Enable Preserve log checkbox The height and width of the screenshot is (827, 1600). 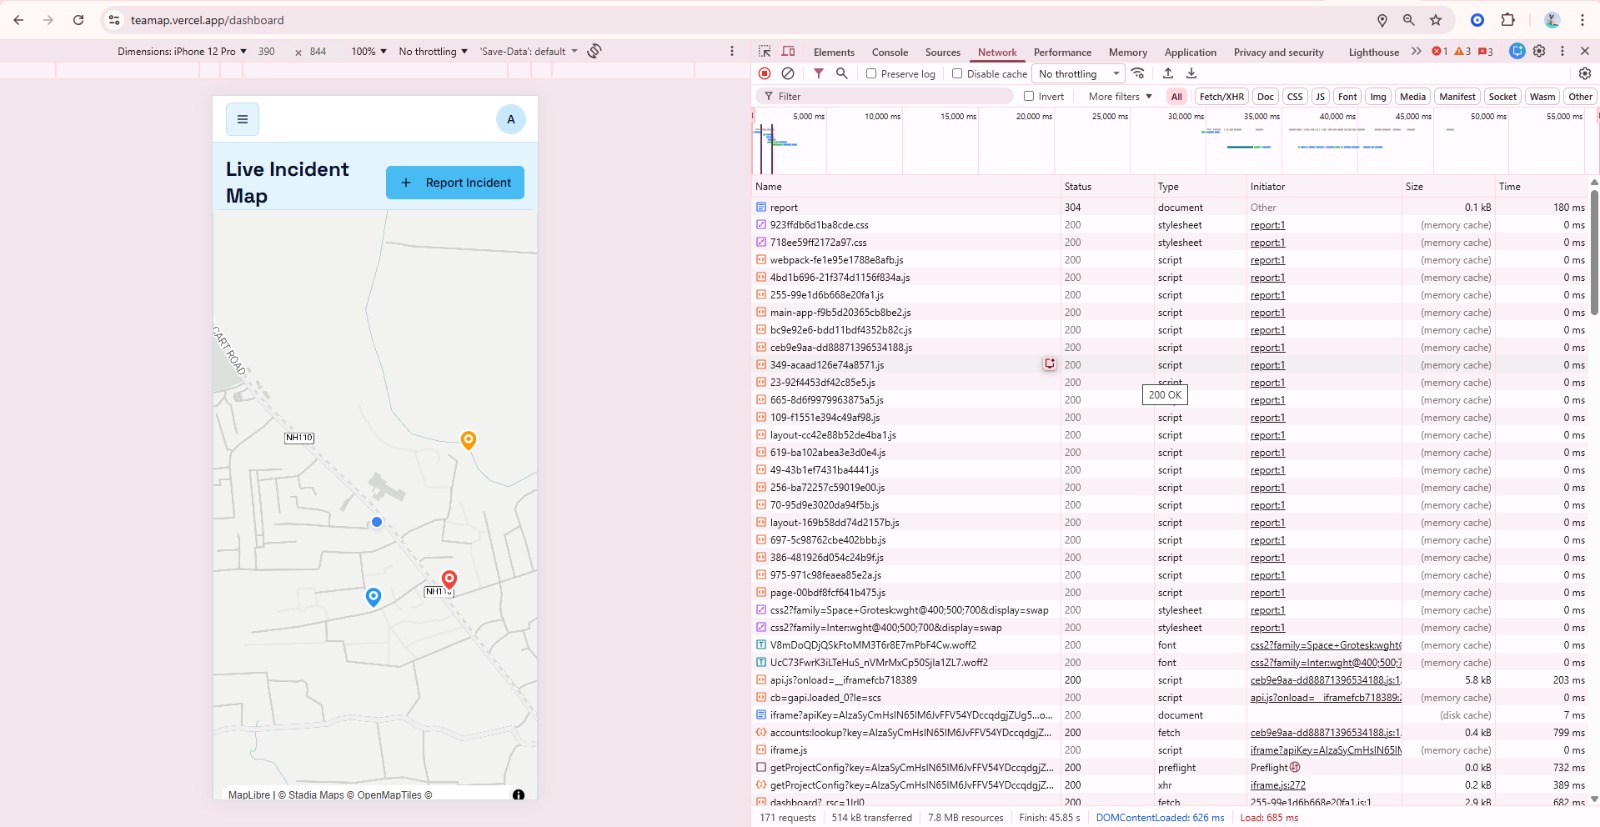(x=871, y=74)
